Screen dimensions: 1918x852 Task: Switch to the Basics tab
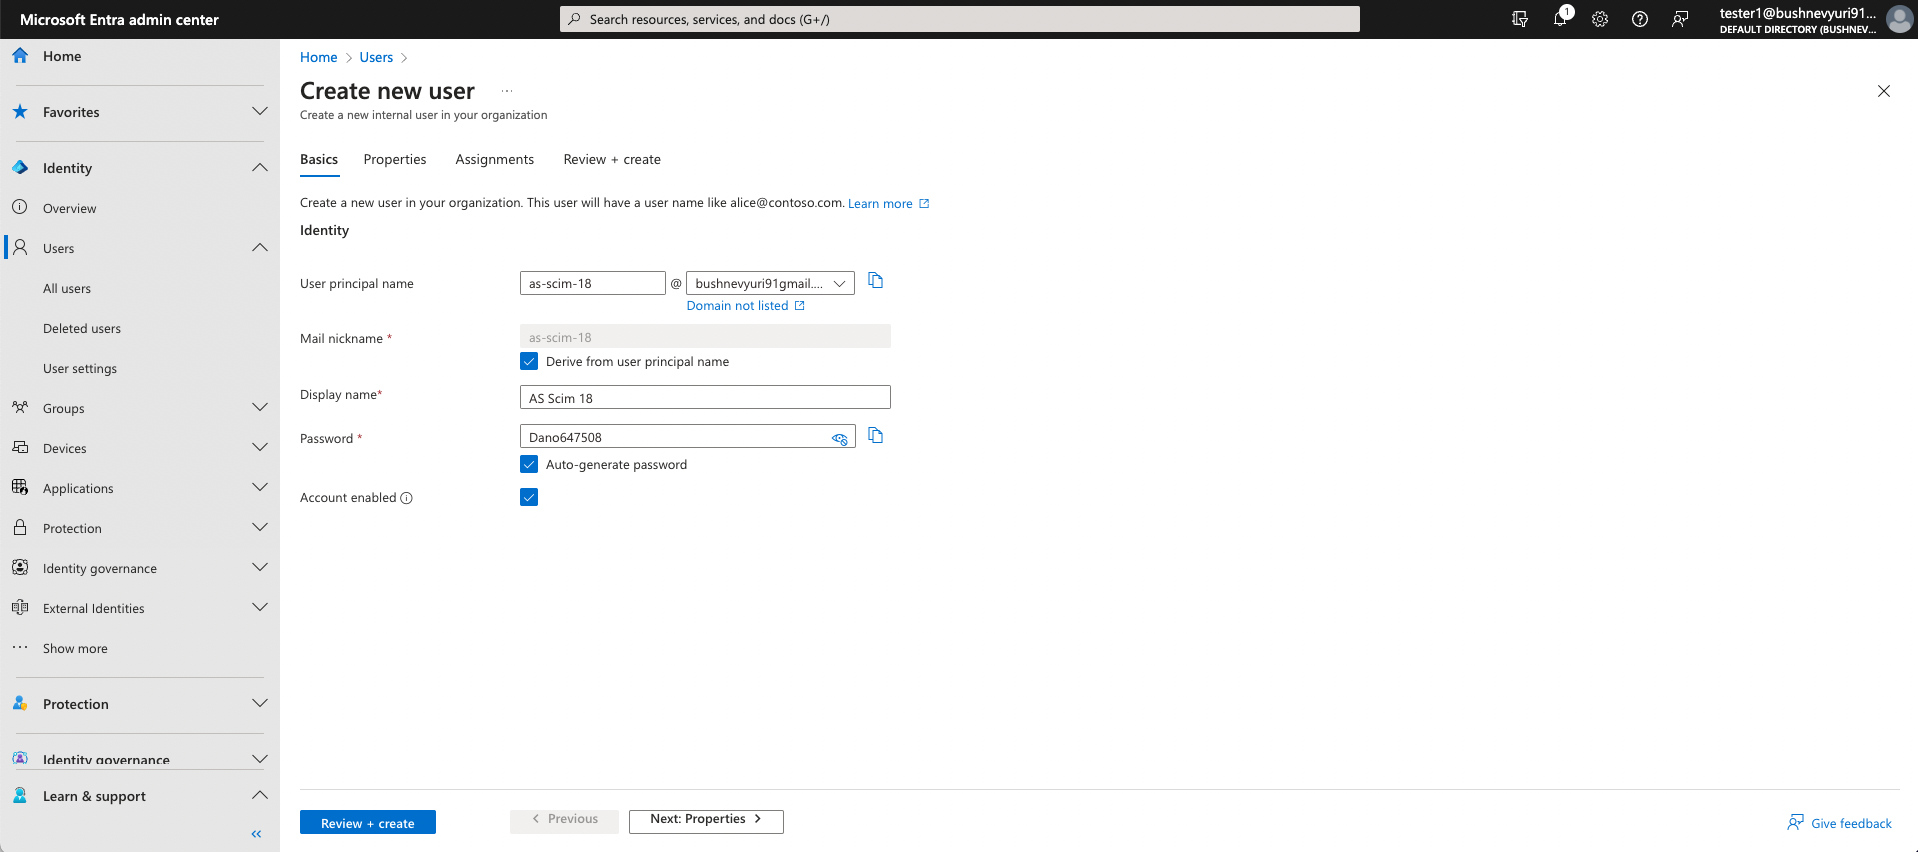click(x=319, y=159)
